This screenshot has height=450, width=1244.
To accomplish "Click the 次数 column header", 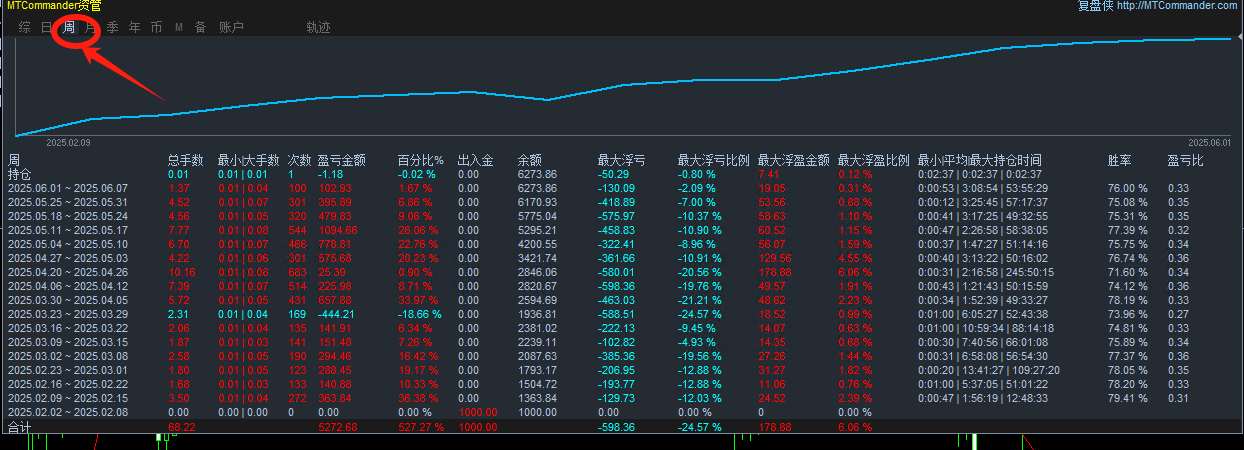I will tap(300, 160).
